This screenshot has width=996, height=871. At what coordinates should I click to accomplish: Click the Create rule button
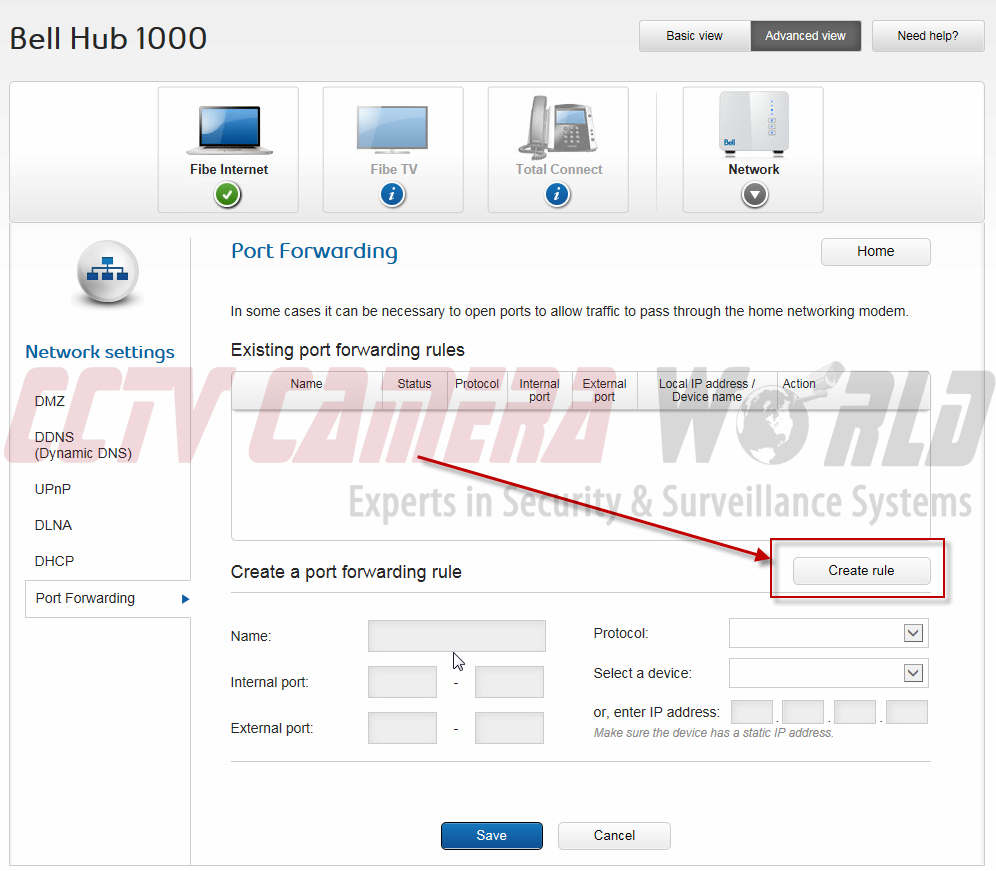click(x=861, y=571)
